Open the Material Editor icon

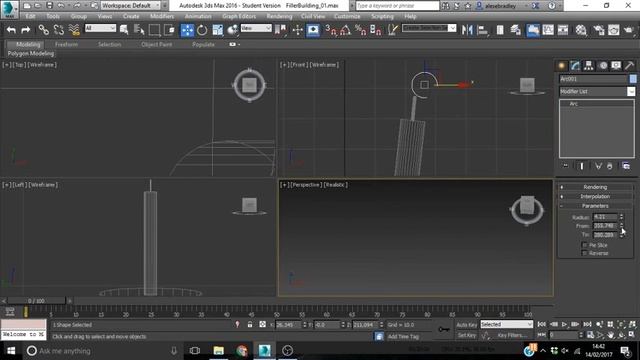click(581, 30)
